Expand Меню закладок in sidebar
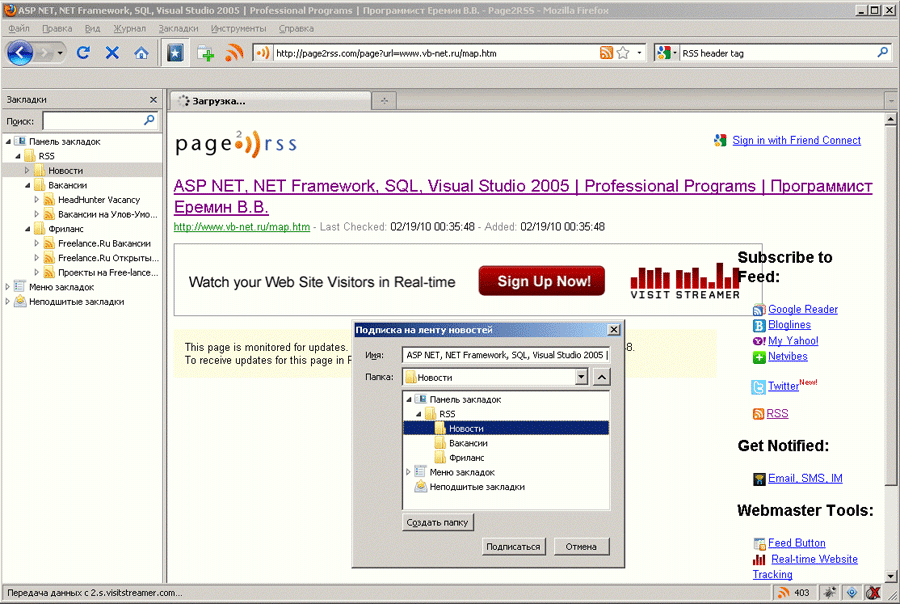This screenshot has height=604, width=900. pyautogui.click(x=7, y=286)
